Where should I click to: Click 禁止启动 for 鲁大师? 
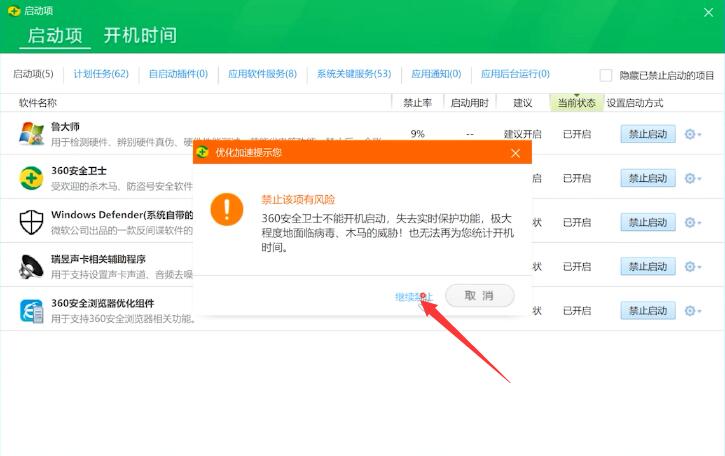click(648, 134)
